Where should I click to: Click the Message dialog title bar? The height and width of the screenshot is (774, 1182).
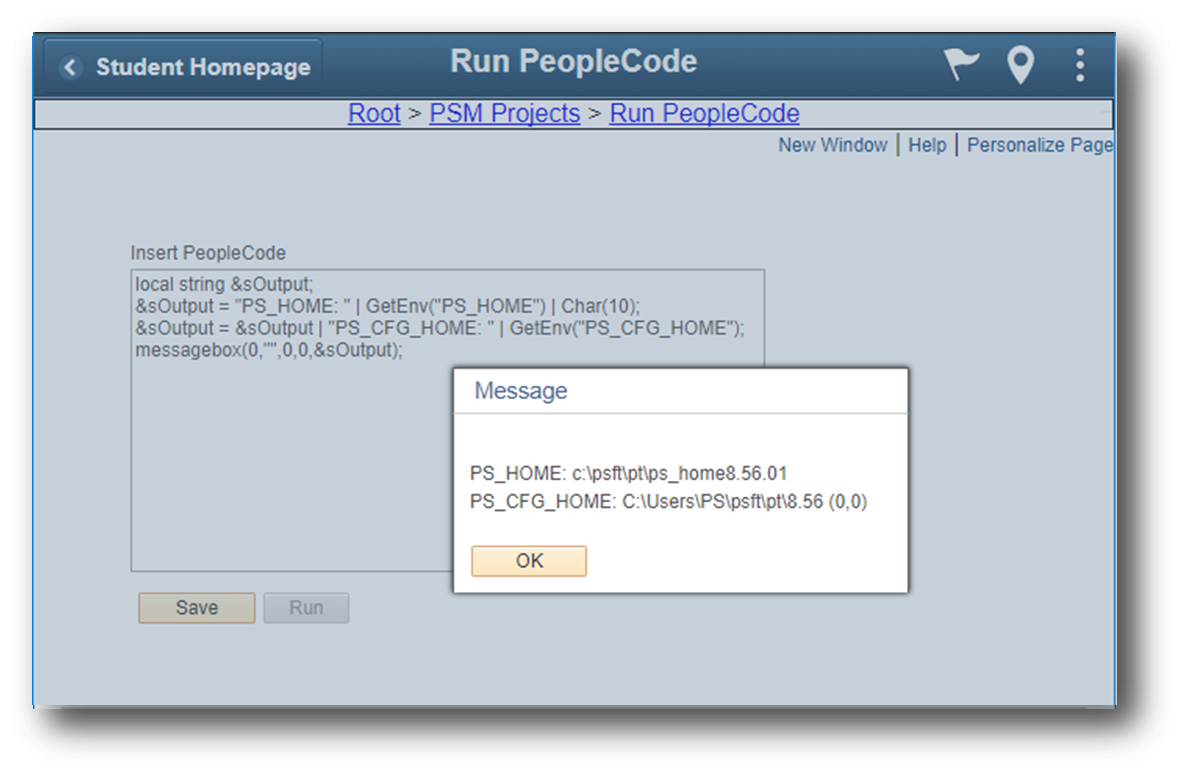click(x=680, y=391)
